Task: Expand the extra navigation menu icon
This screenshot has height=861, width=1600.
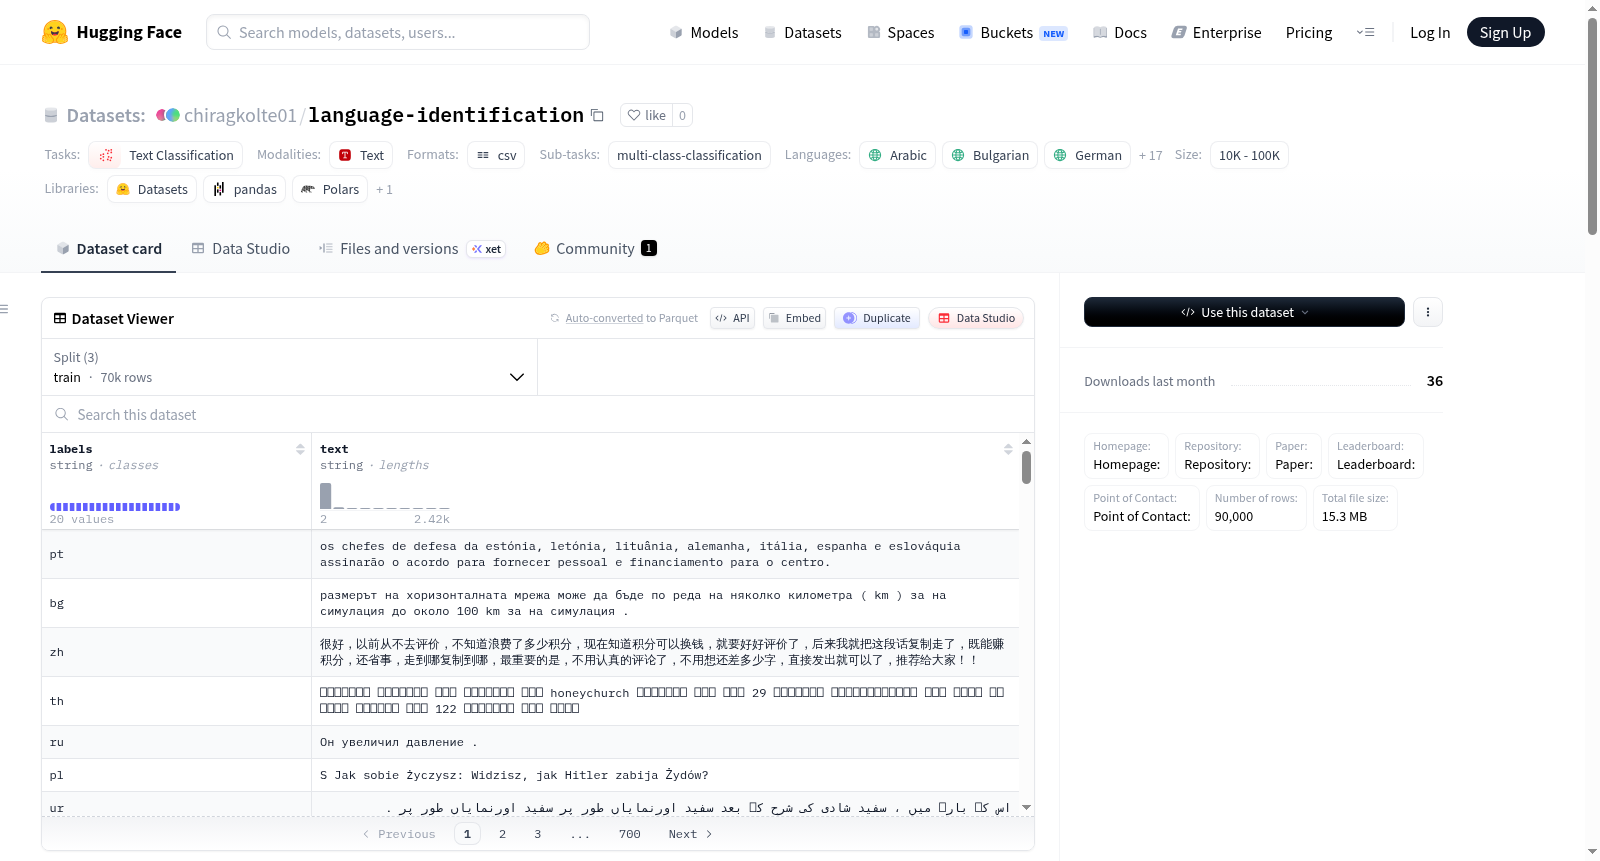Action: [x=1365, y=33]
